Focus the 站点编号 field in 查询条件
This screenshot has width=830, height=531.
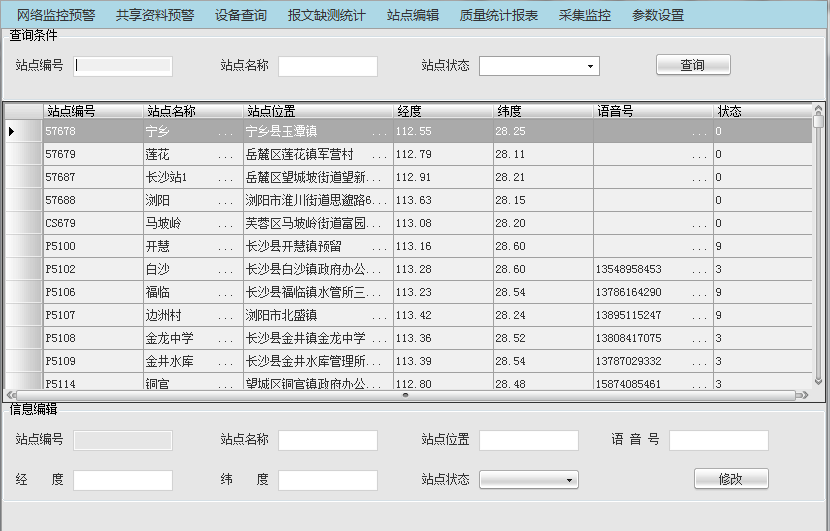click(123, 66)
